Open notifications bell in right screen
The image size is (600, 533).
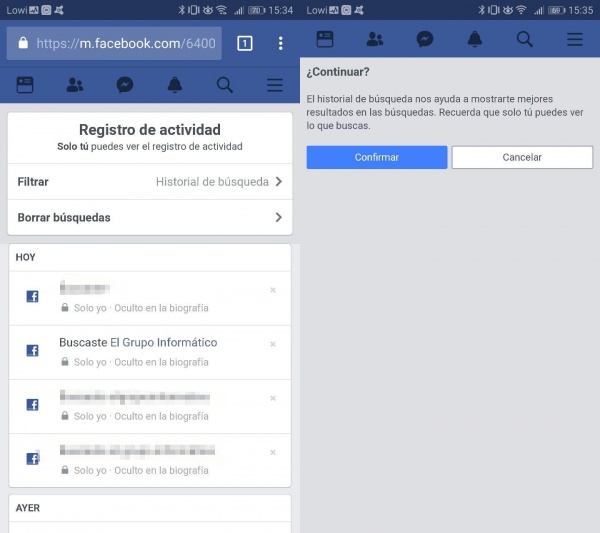tap(475, 39)
